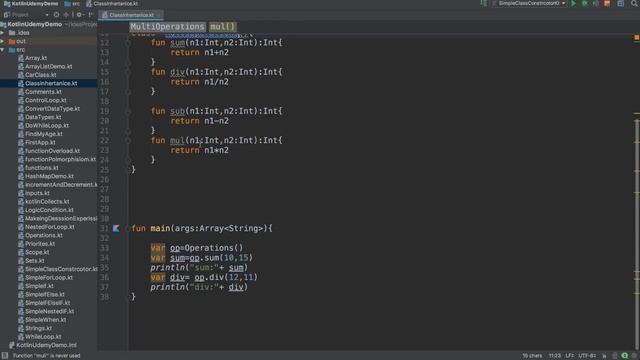Click the green inspector icon in status bar
The height and width of the screenshot is (360, 640).
pyautogui.click(x=624, y=356)
